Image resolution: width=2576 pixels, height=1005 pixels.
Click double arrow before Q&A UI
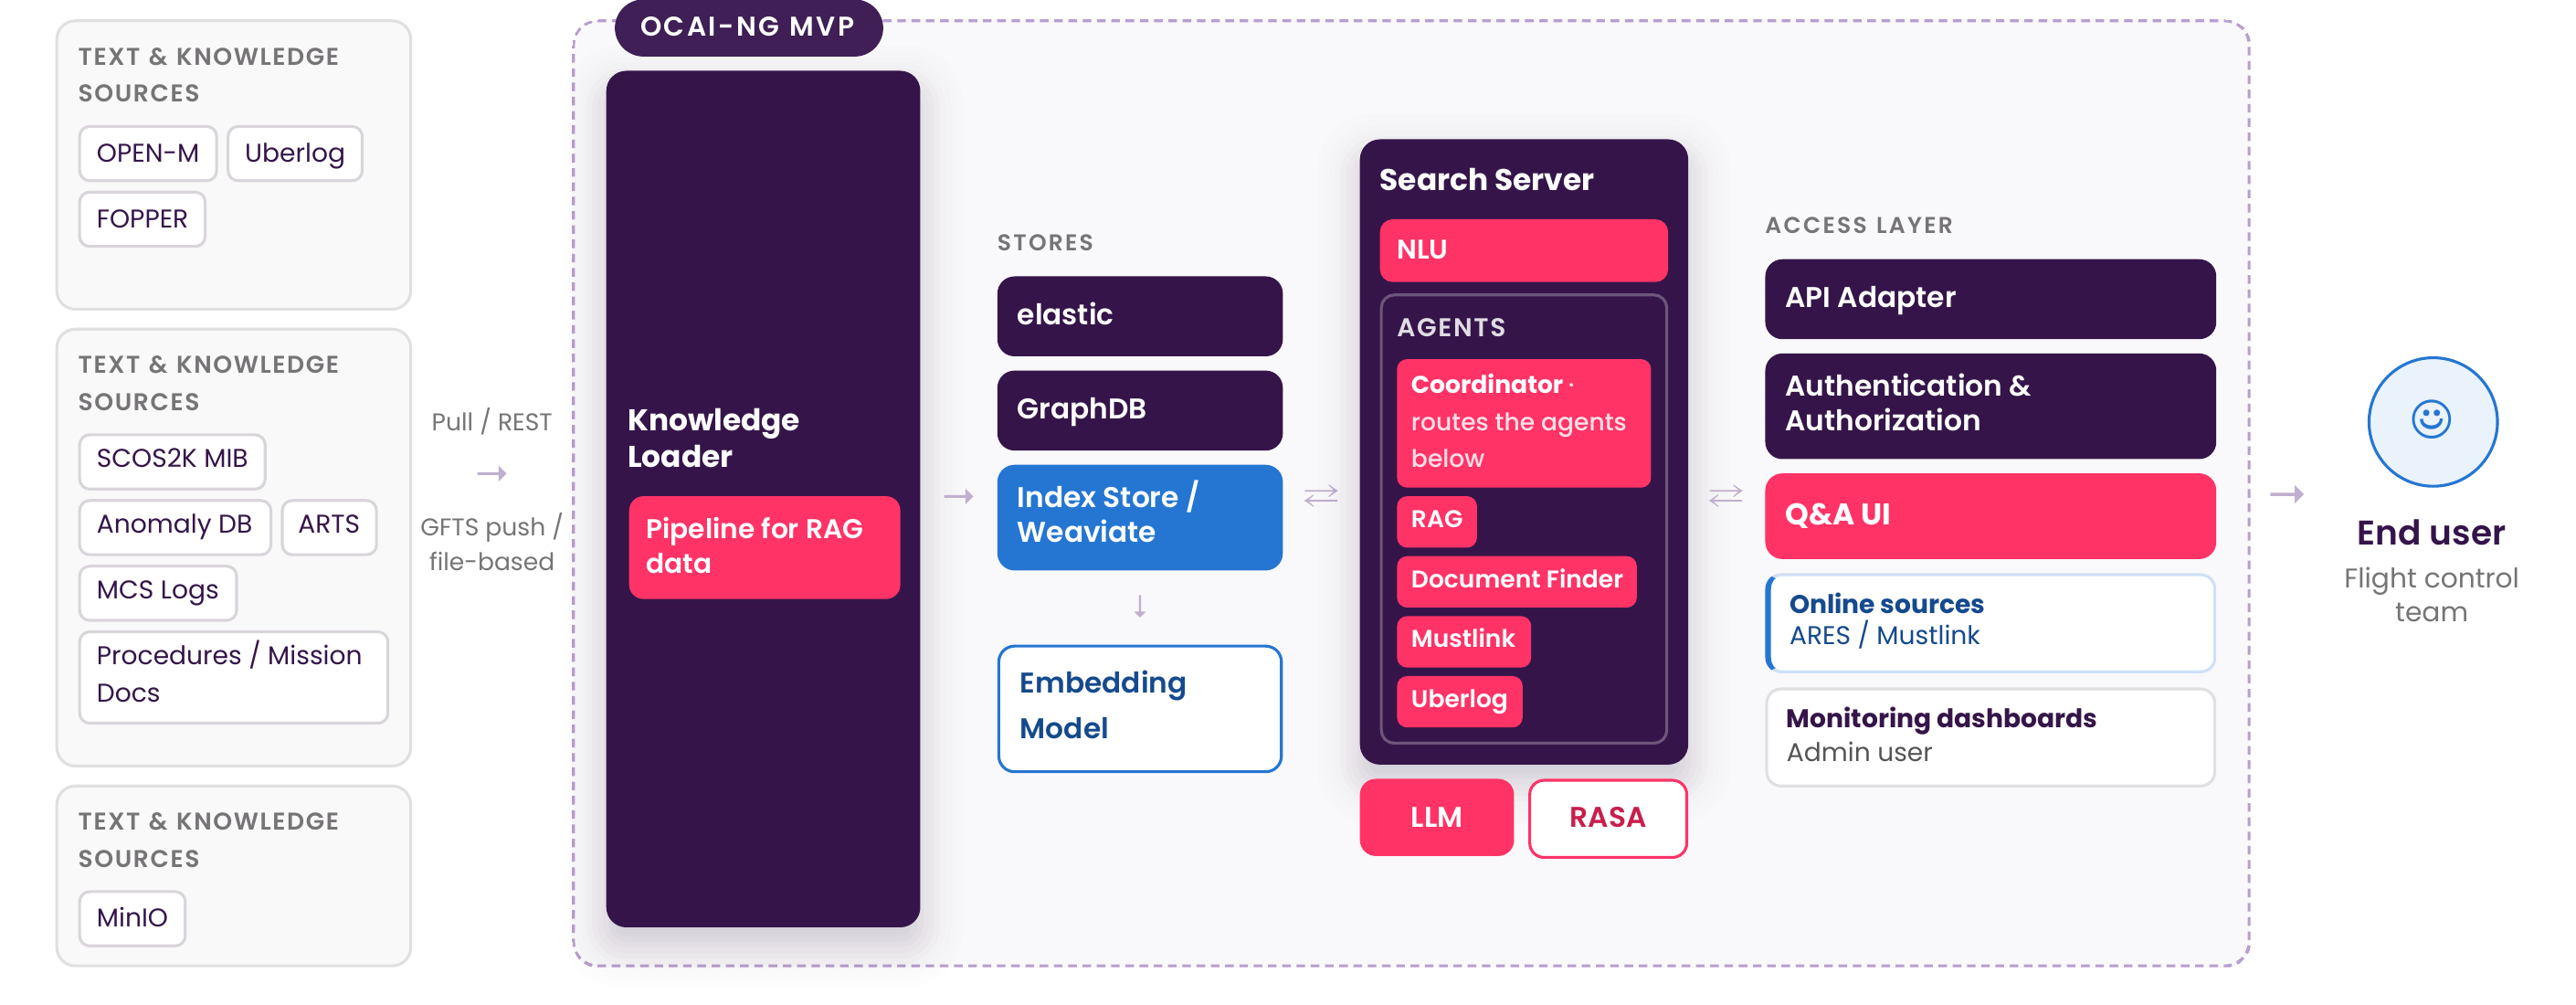[1725, 496]
